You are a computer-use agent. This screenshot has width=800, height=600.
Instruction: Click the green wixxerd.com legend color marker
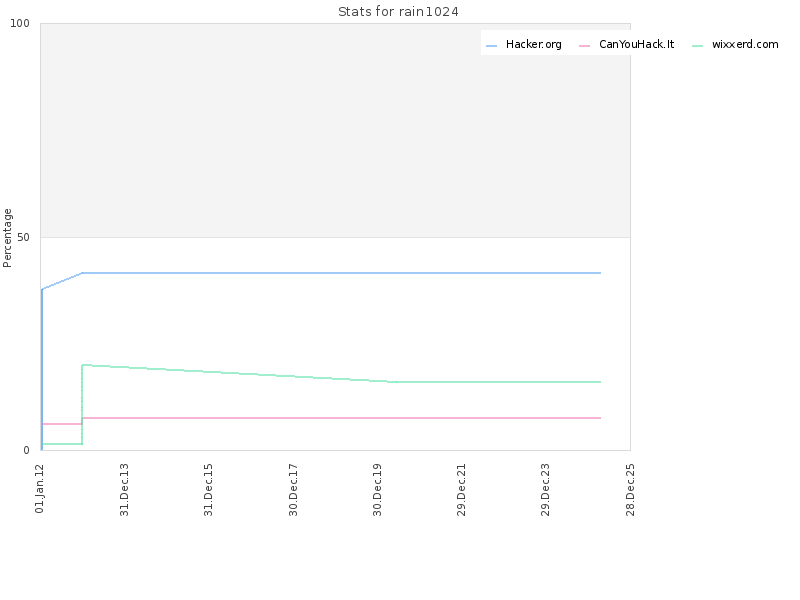tap(697, 46)
